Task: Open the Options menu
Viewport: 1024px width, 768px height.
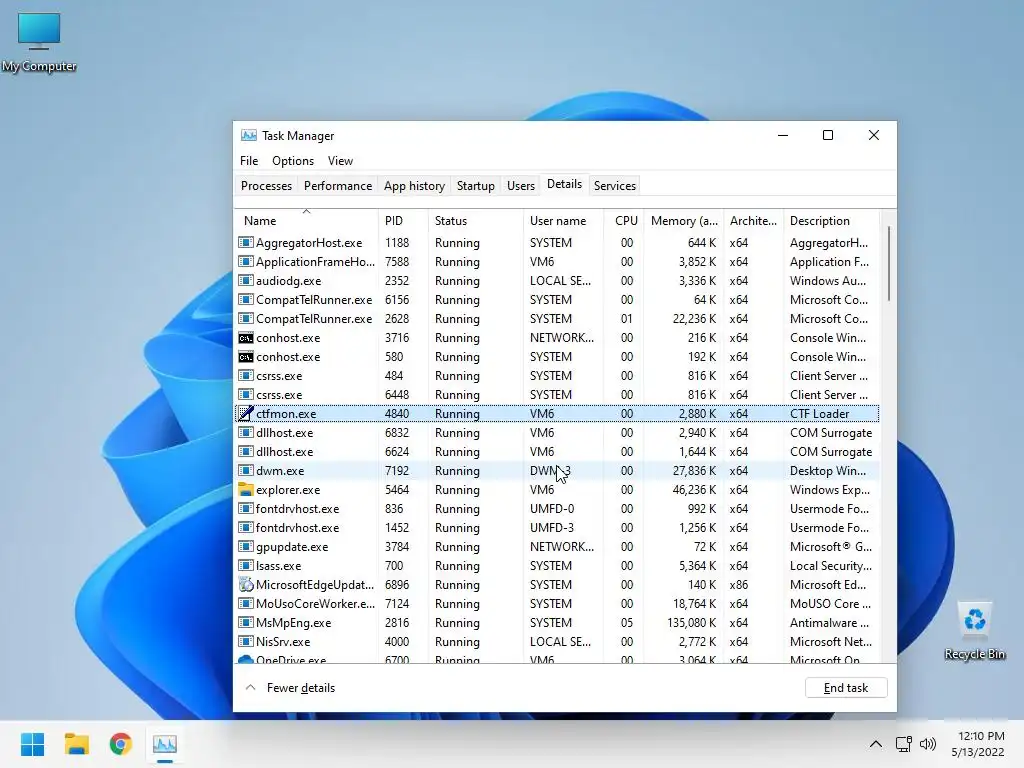Action: (x=293, y=161)
